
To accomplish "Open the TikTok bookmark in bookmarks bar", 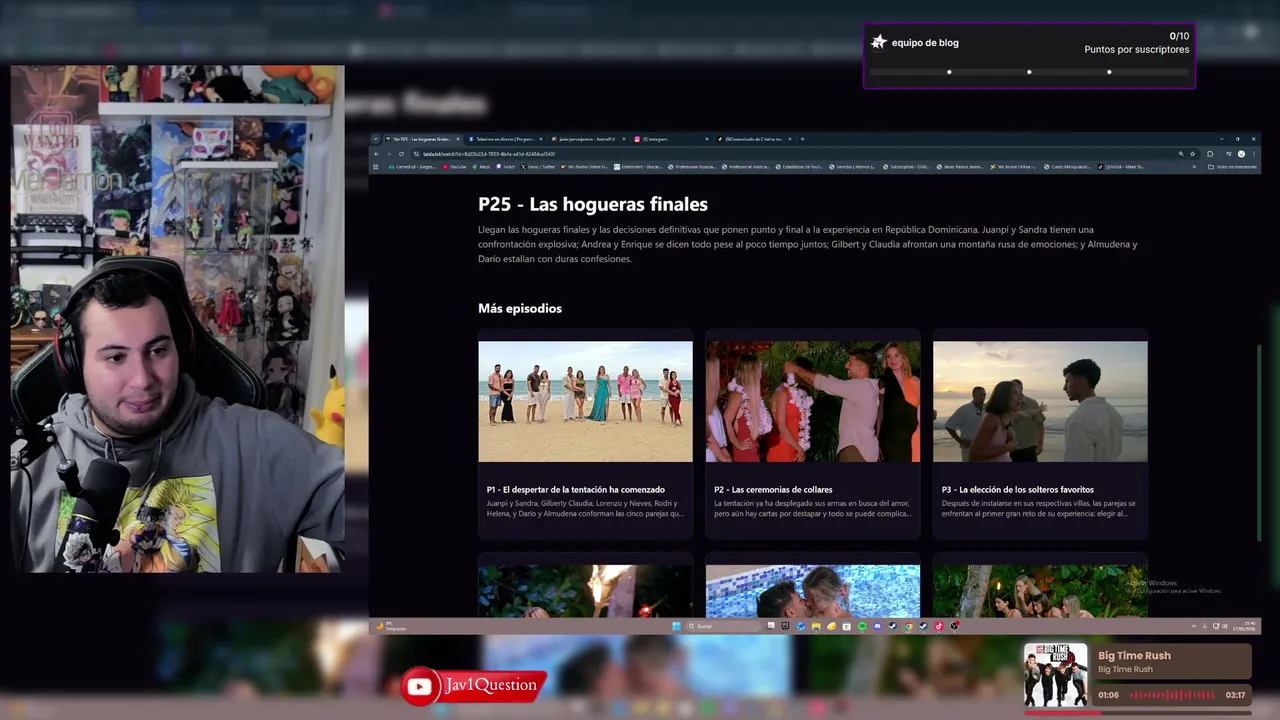I will pos(1121,167).
